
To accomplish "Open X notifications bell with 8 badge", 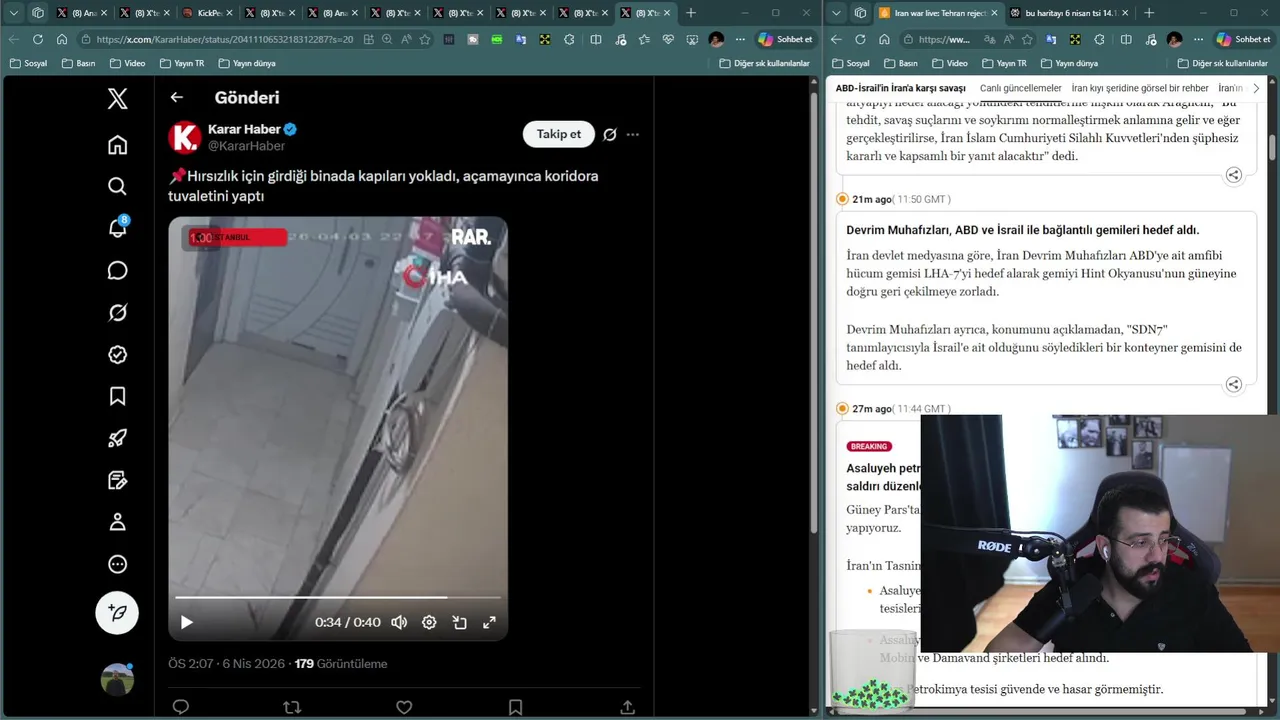I will pos(117,228).
